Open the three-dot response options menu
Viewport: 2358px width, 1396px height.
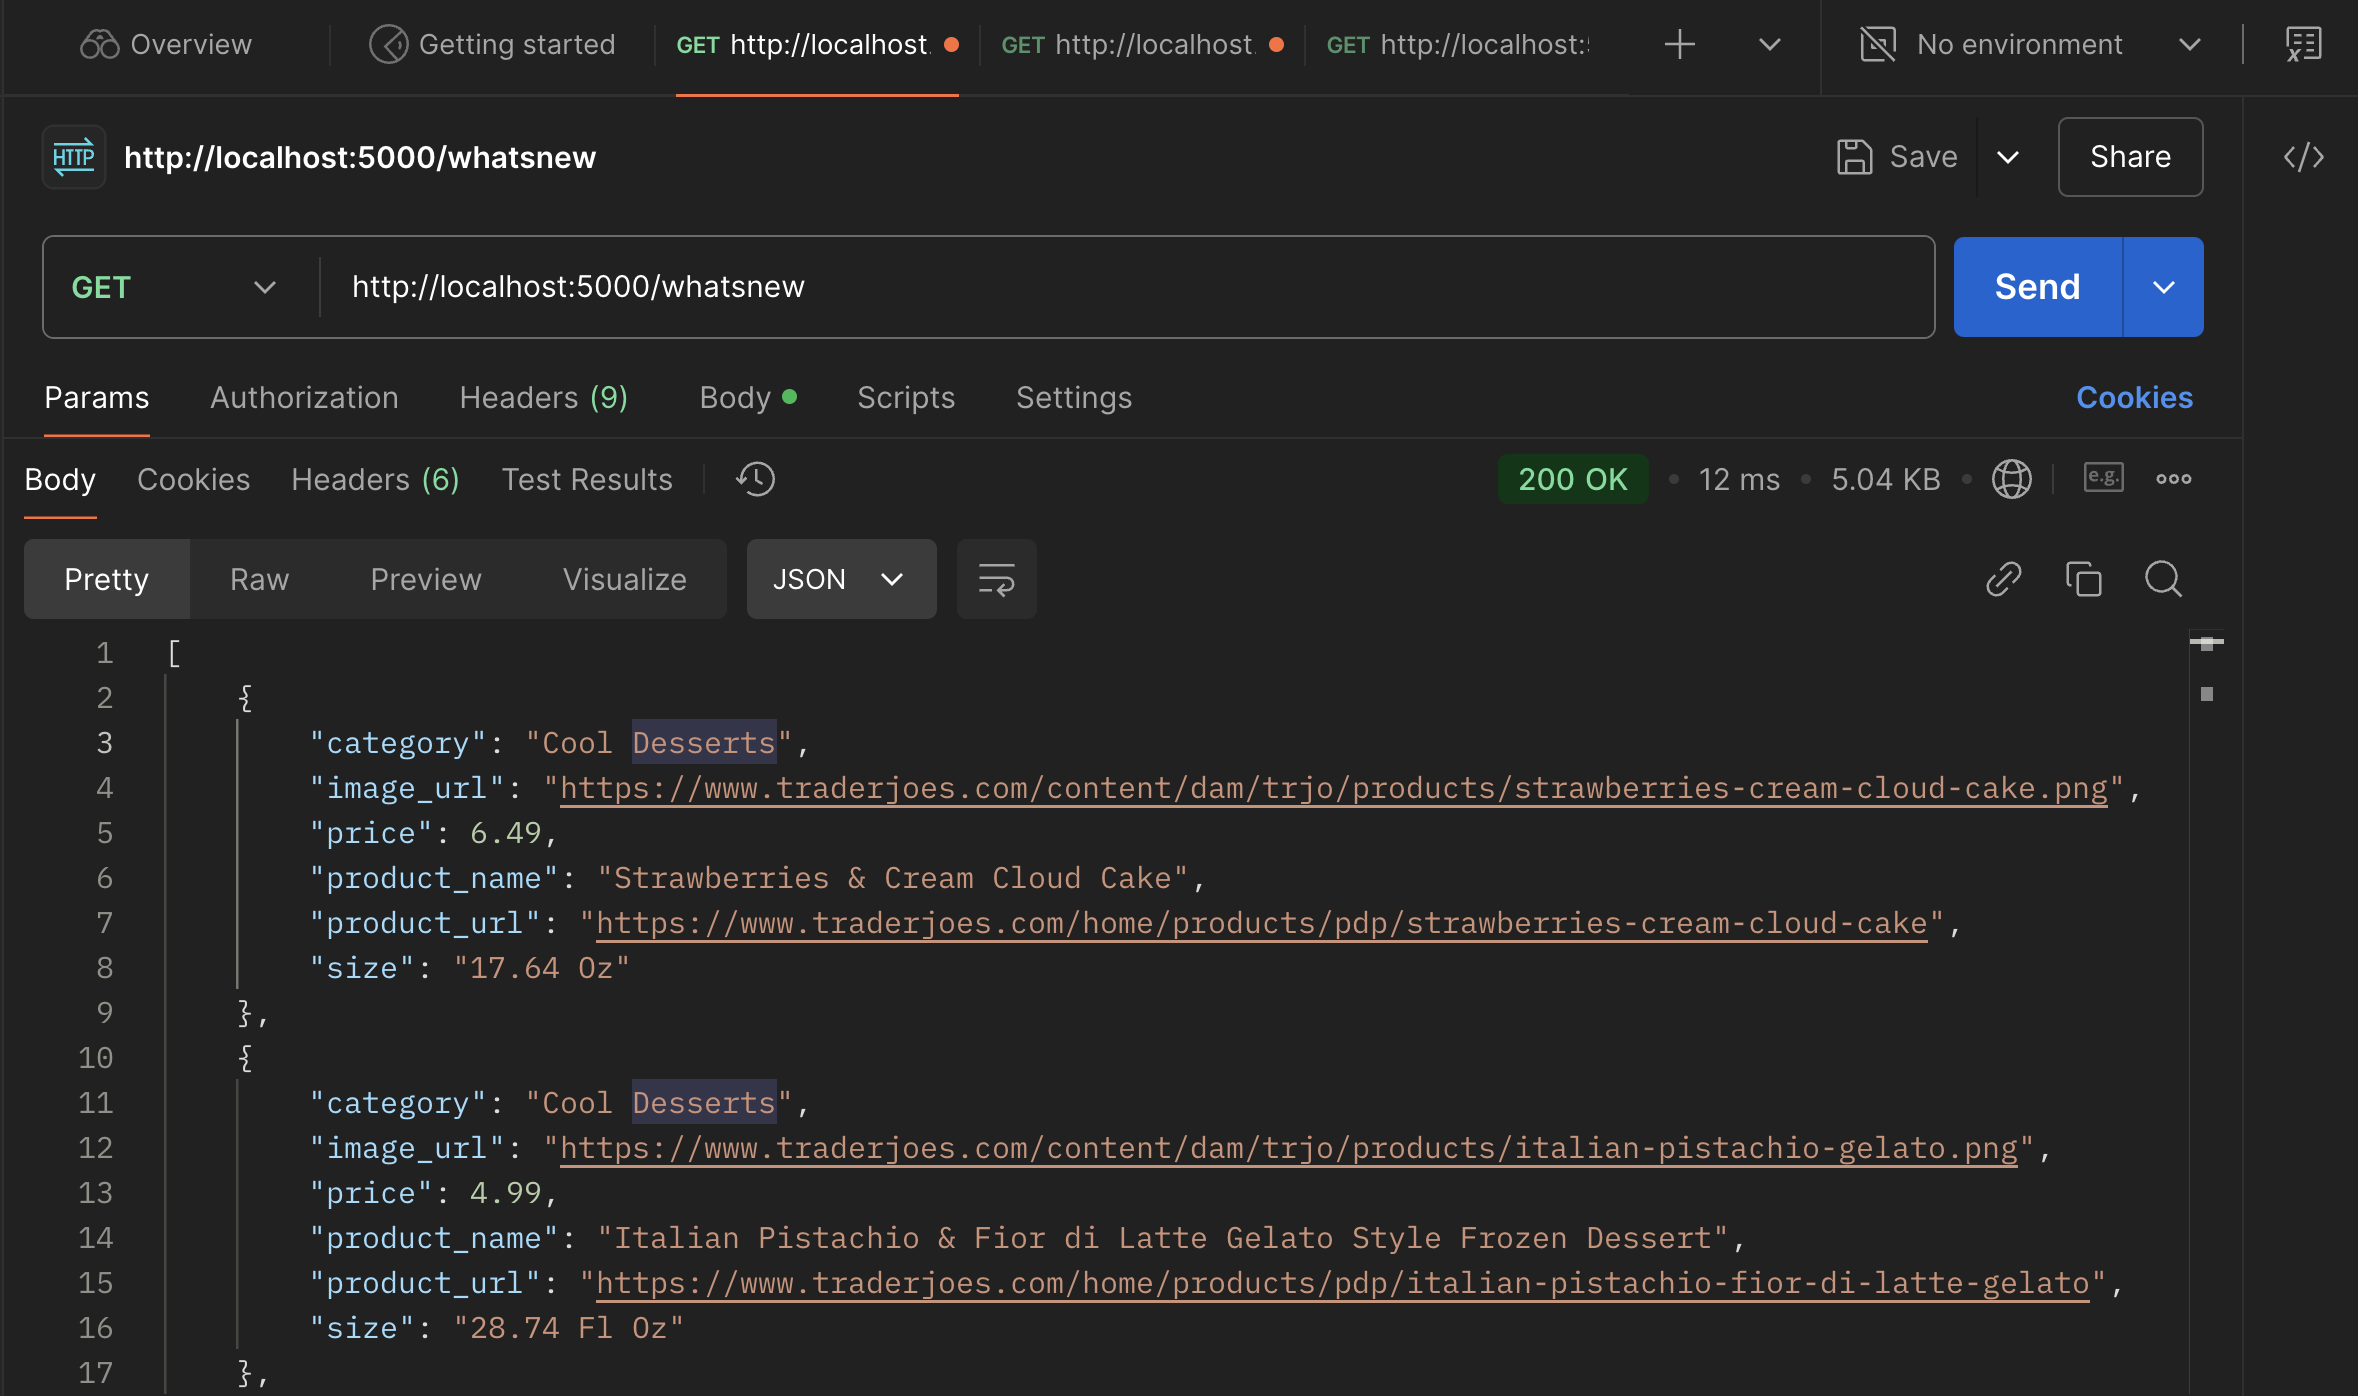2173,479
